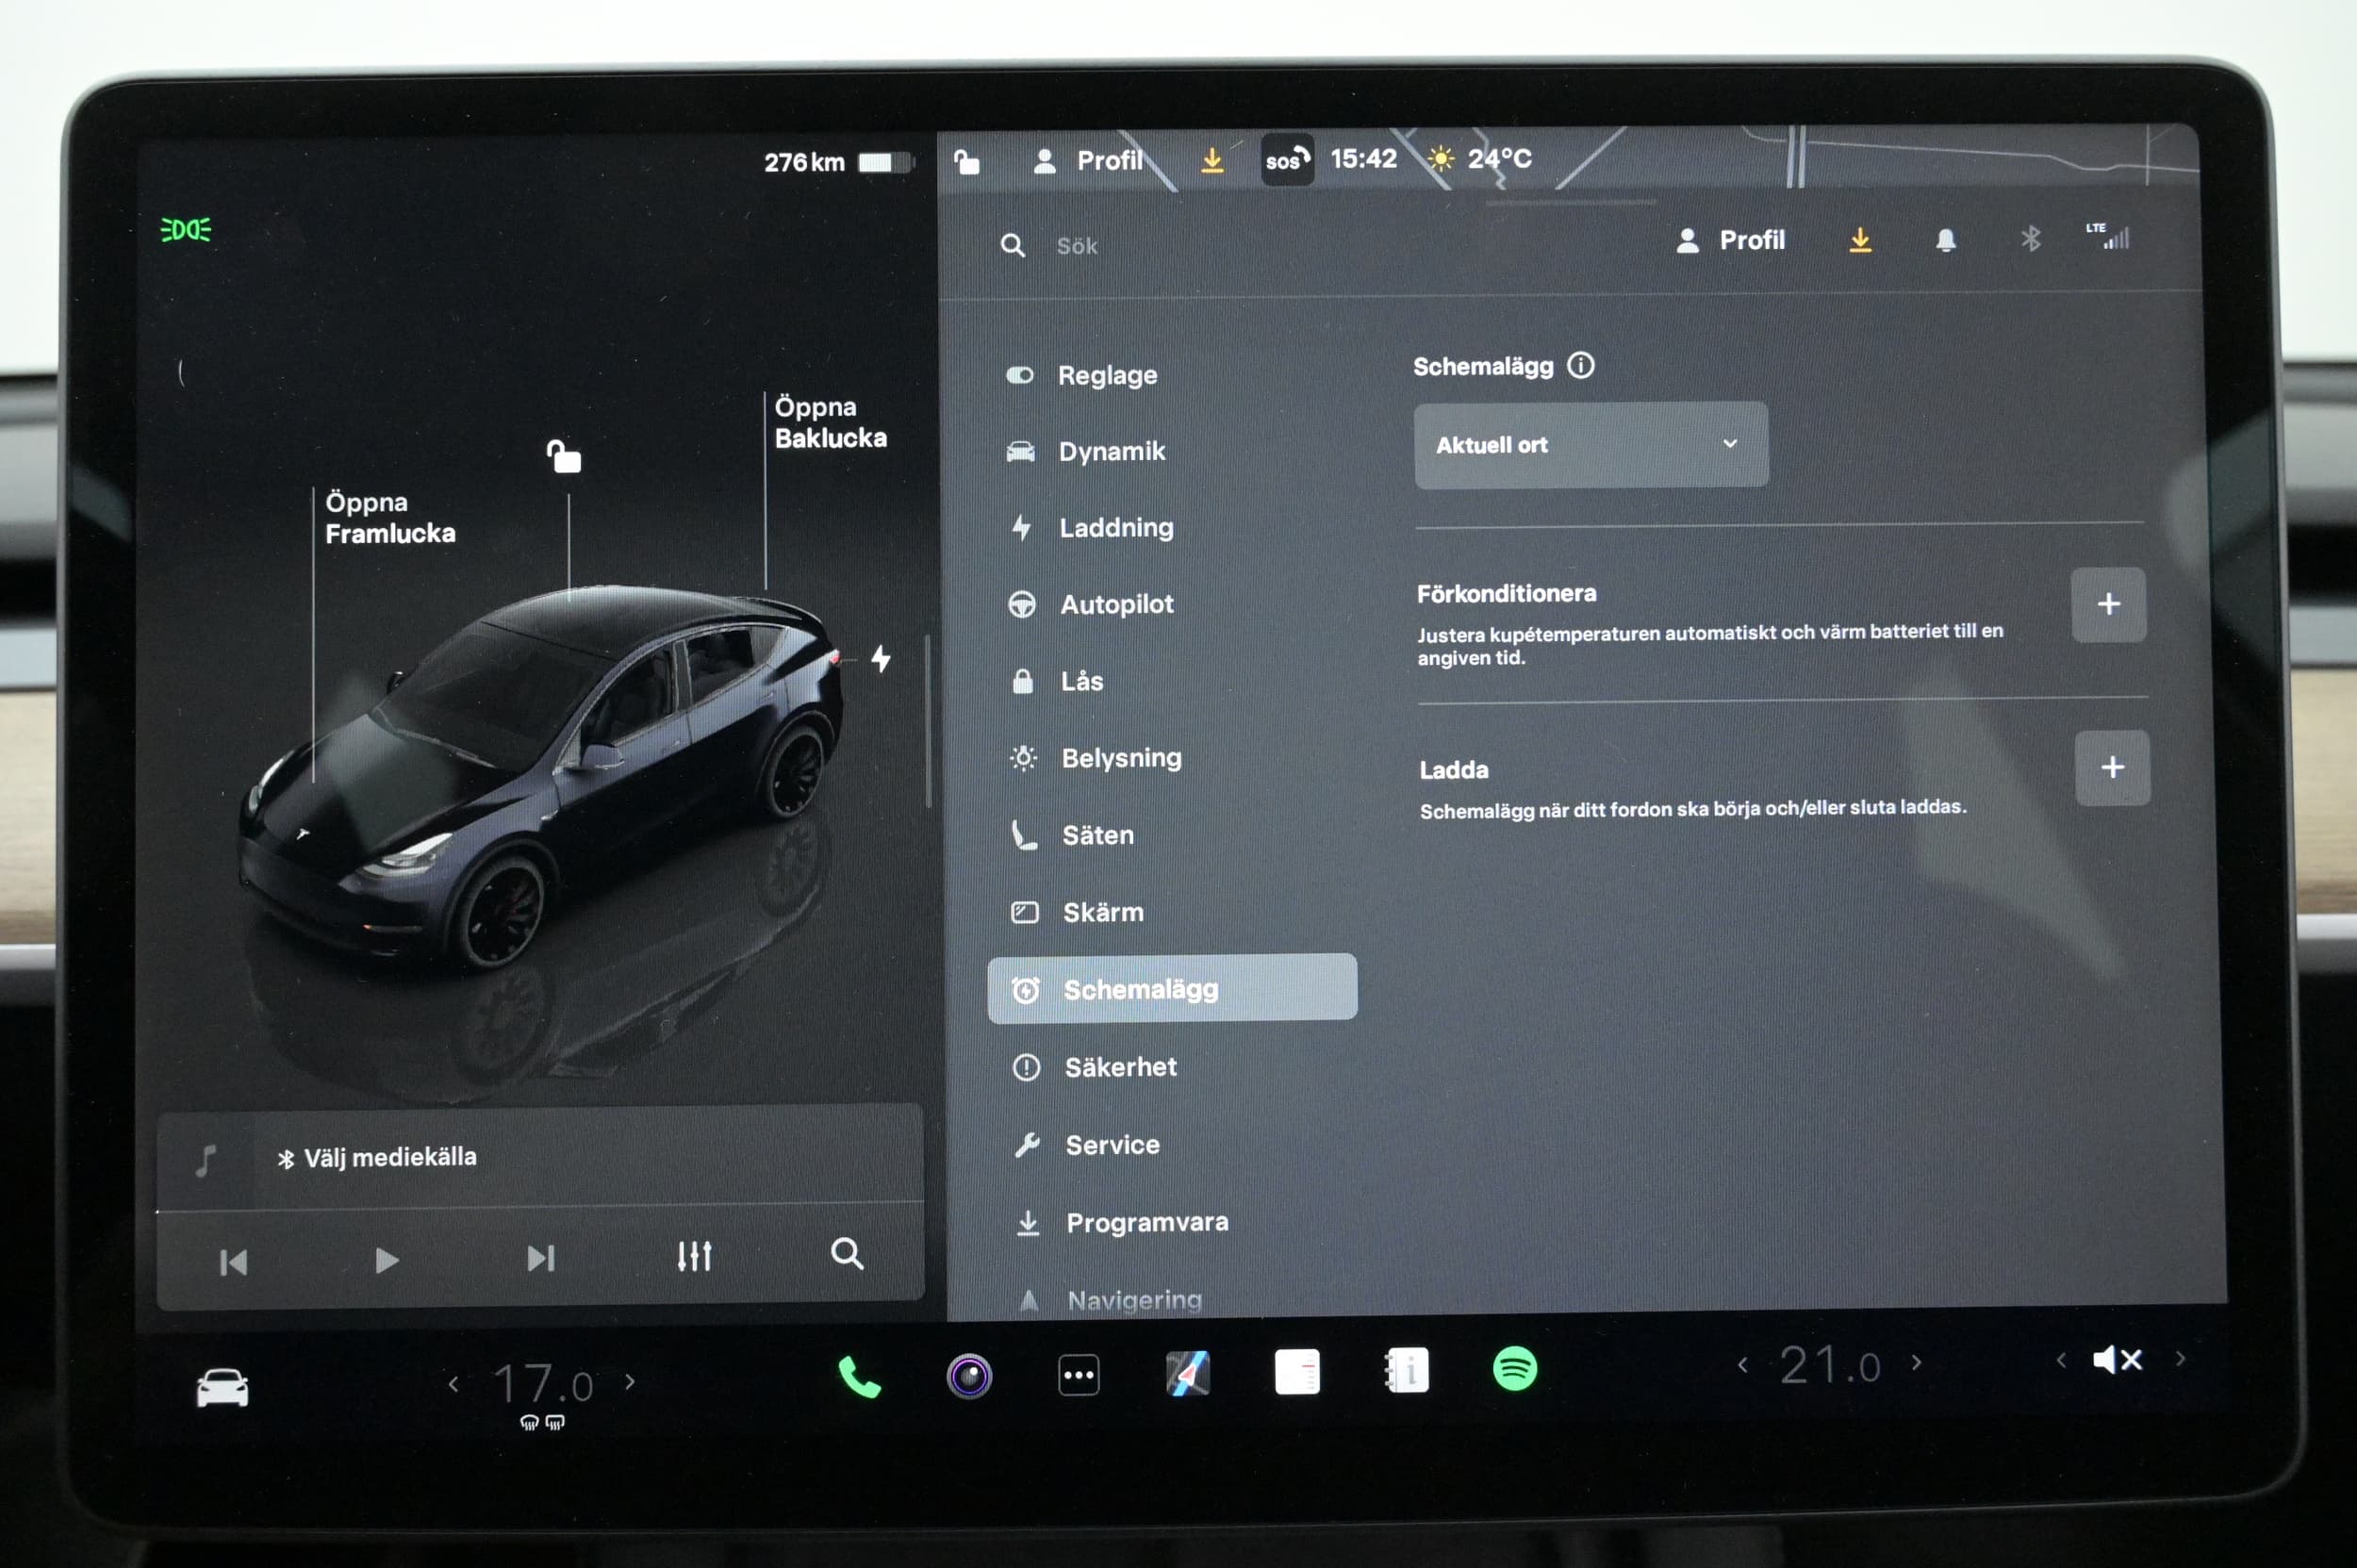Play the media

386,1260
